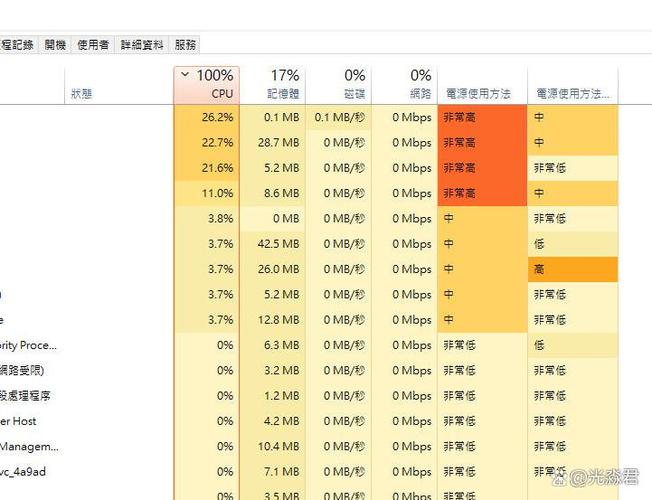Select the process labeled '網路受限)'
The height and width of the screenshot is (500, 652).
[28, 371]
